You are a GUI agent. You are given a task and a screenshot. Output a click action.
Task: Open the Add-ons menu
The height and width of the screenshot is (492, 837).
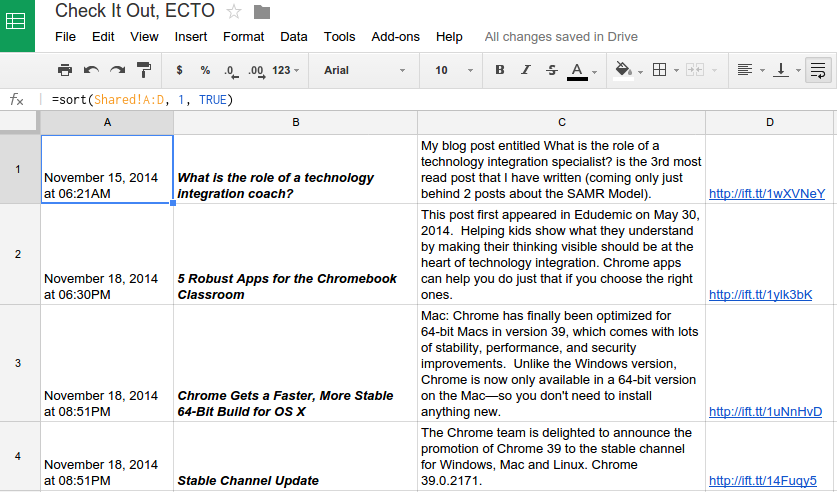395,36
